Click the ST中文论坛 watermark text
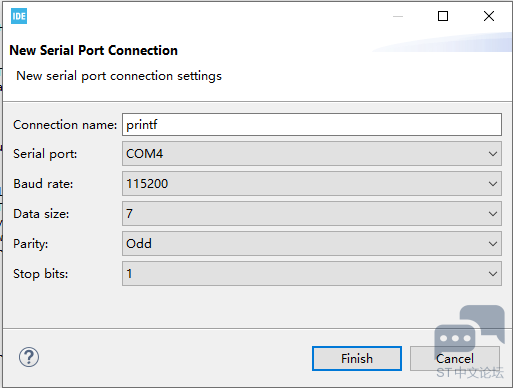The width and height of the screenshot is (513, 388). click(x=470, y=373)
